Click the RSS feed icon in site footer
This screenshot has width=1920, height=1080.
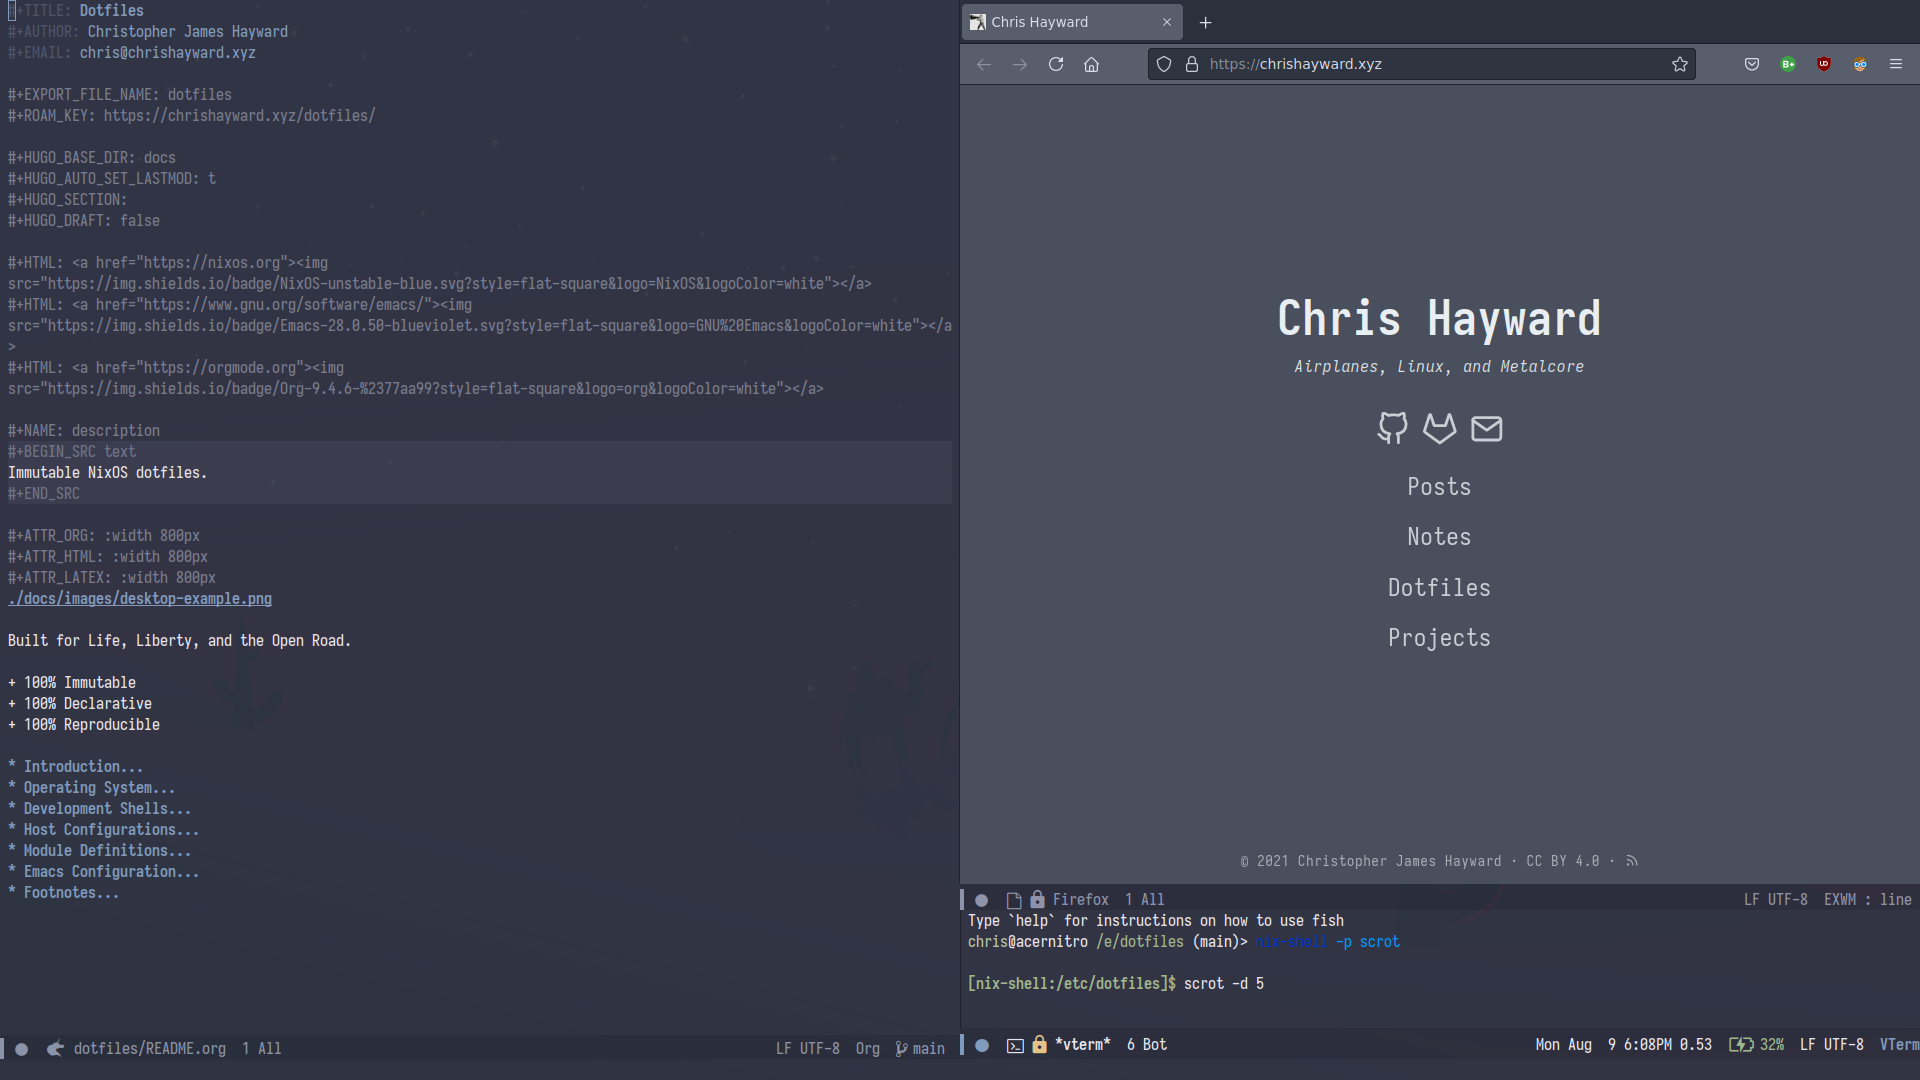(x=1633, y=861)
